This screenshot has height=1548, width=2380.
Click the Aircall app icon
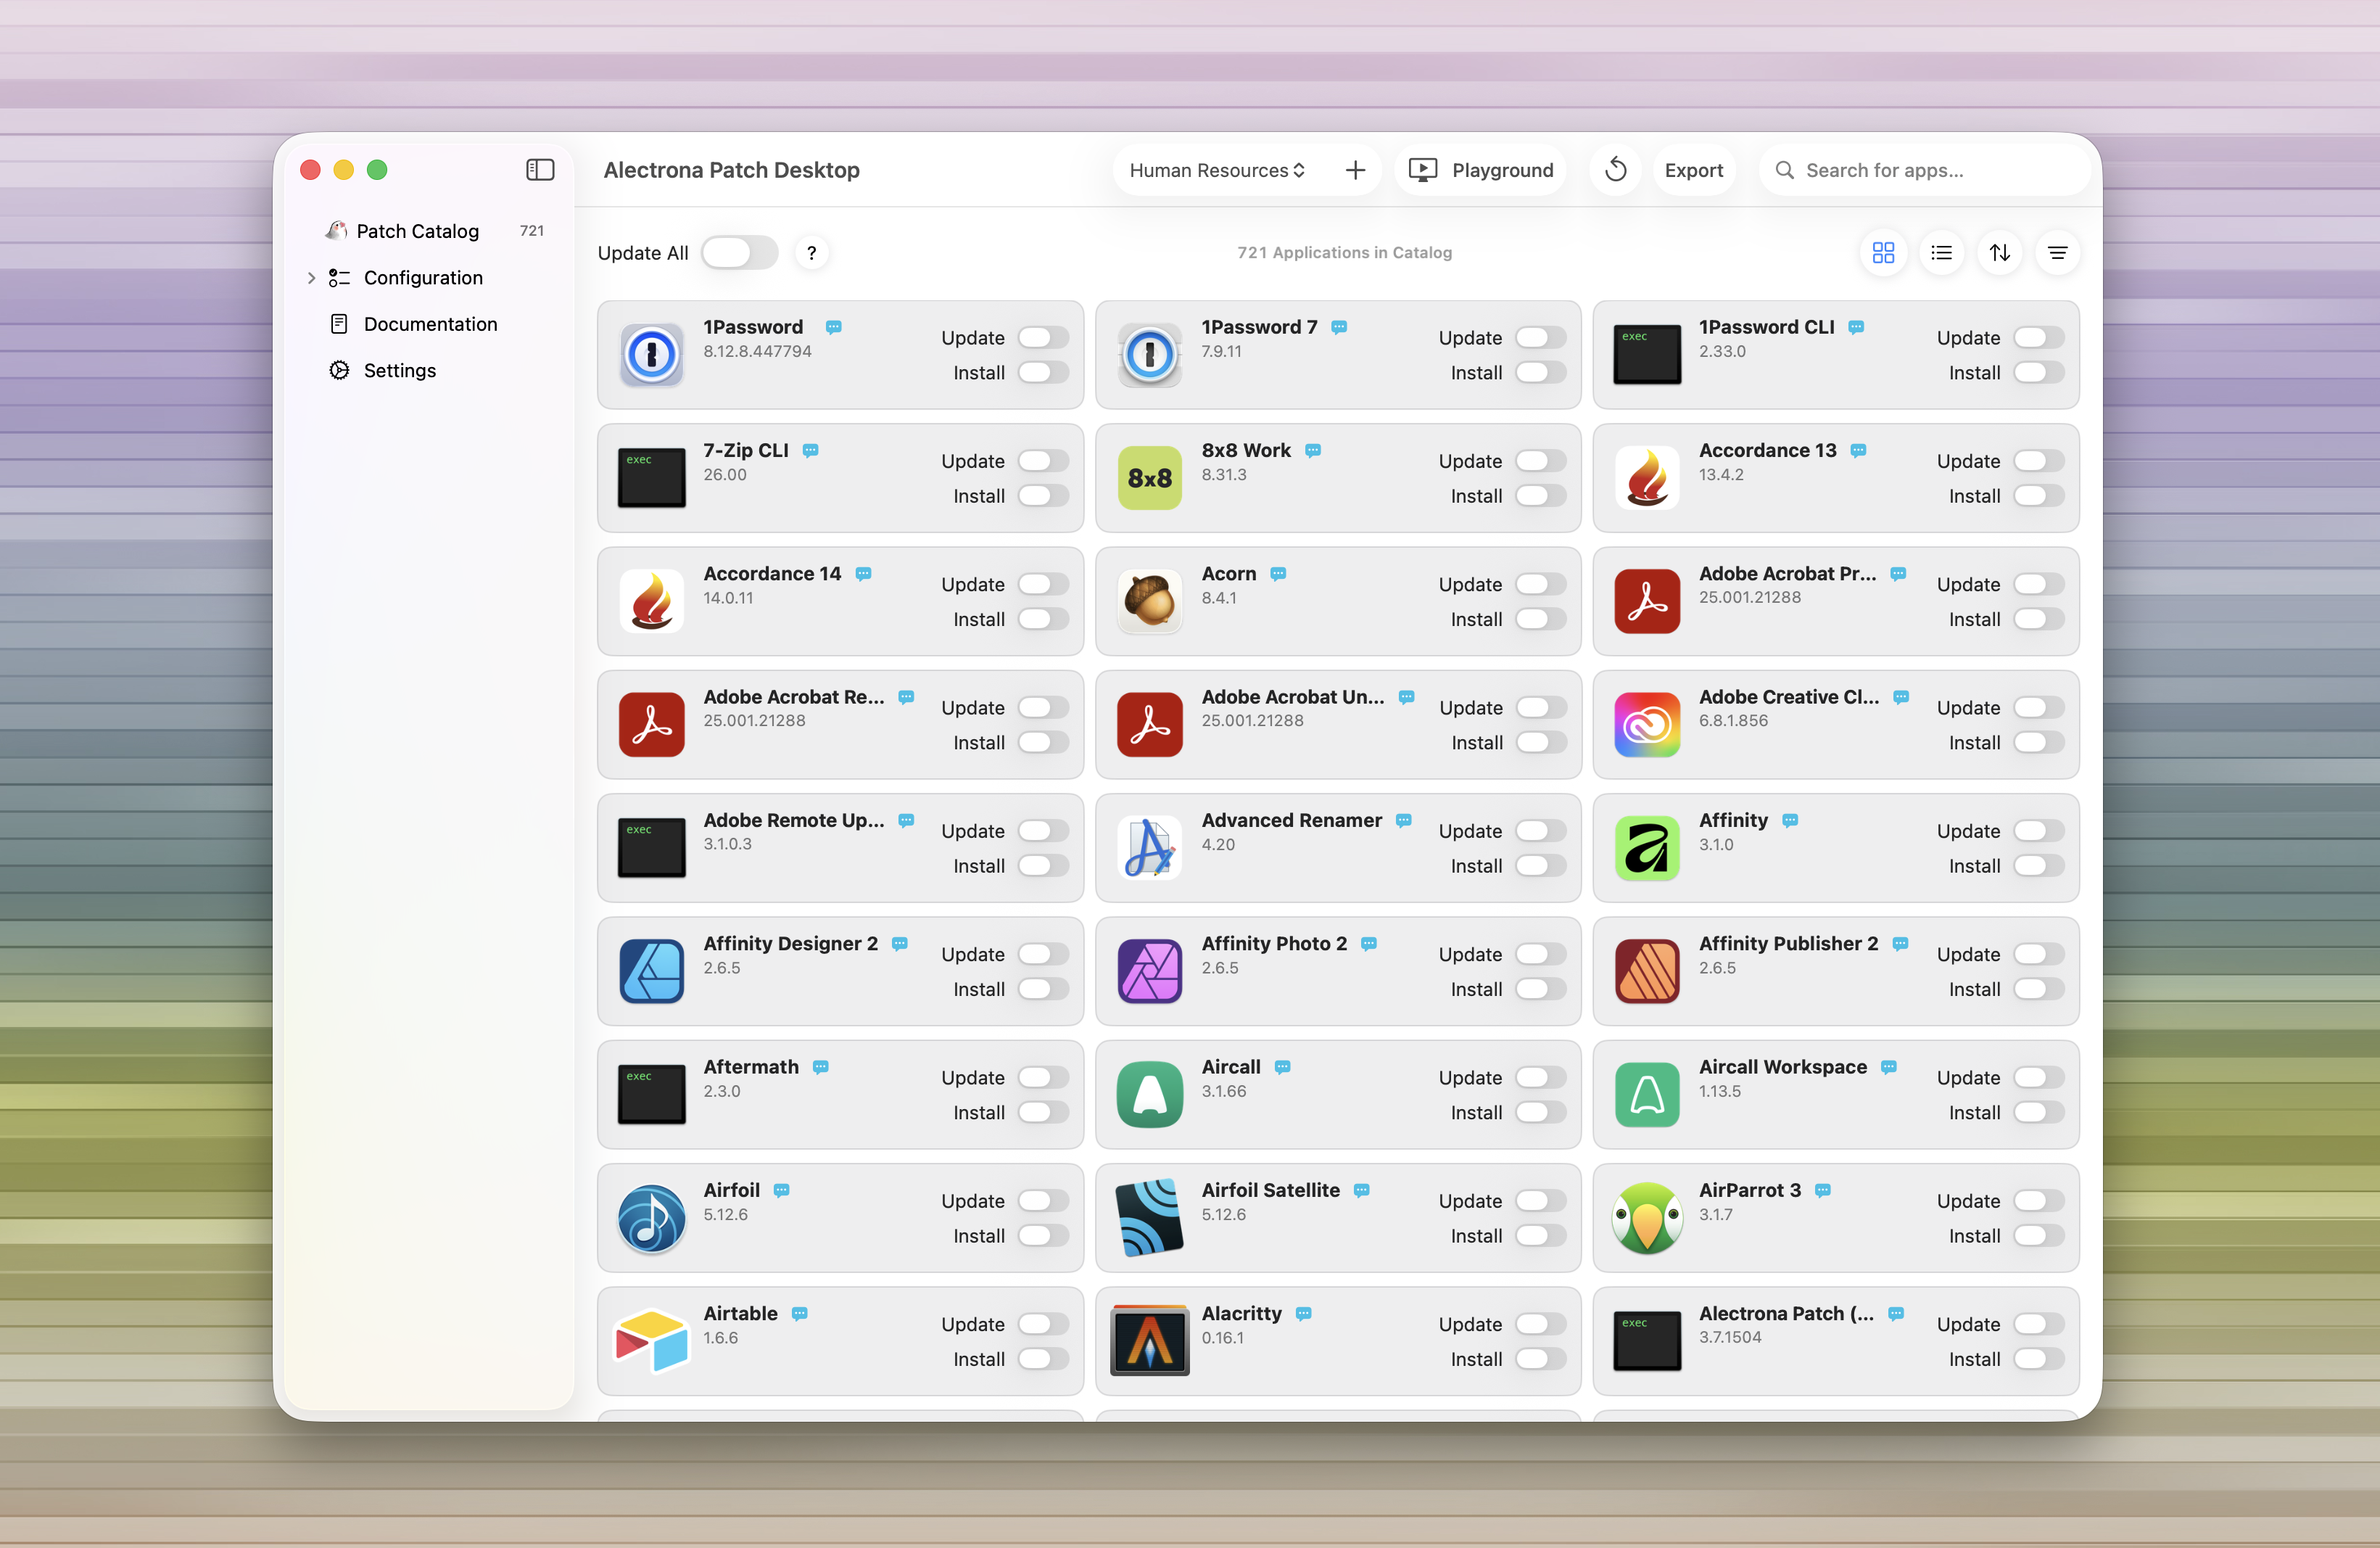point(1149,1094)
